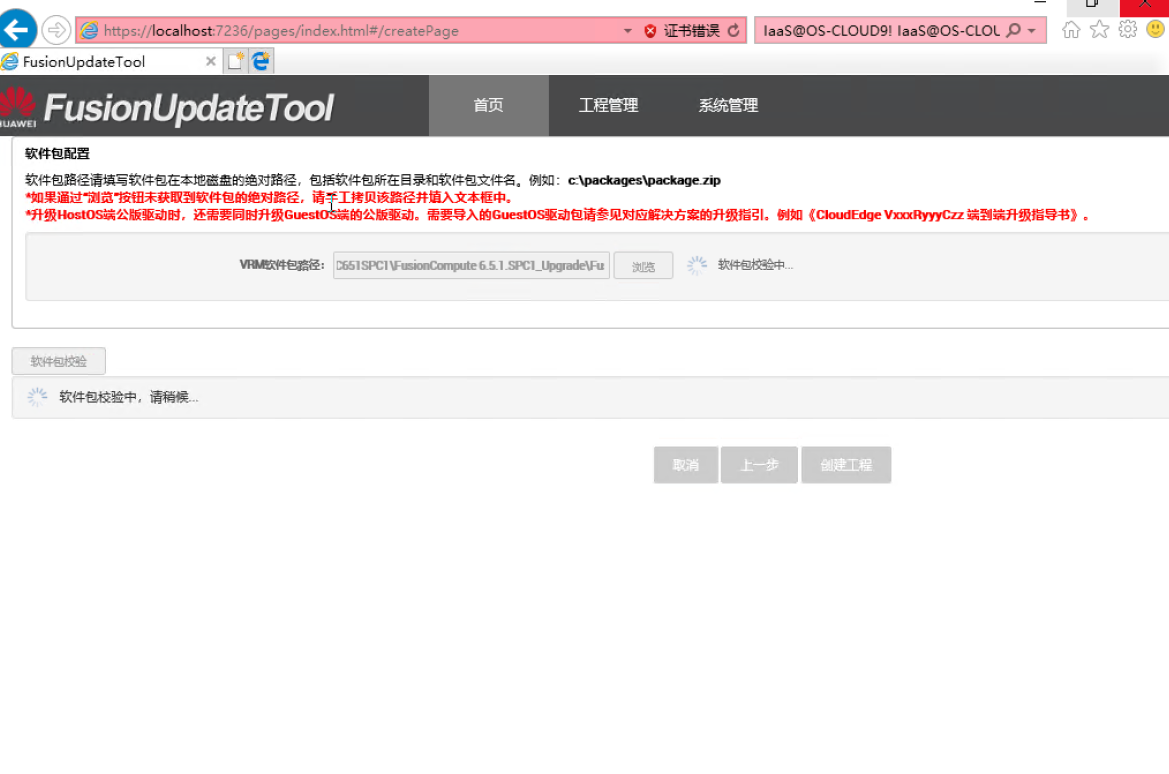Open the browser Home icon
The width and height of the screenshot is (1169, 774).
pyautogui.click(x=1071, y=30)
